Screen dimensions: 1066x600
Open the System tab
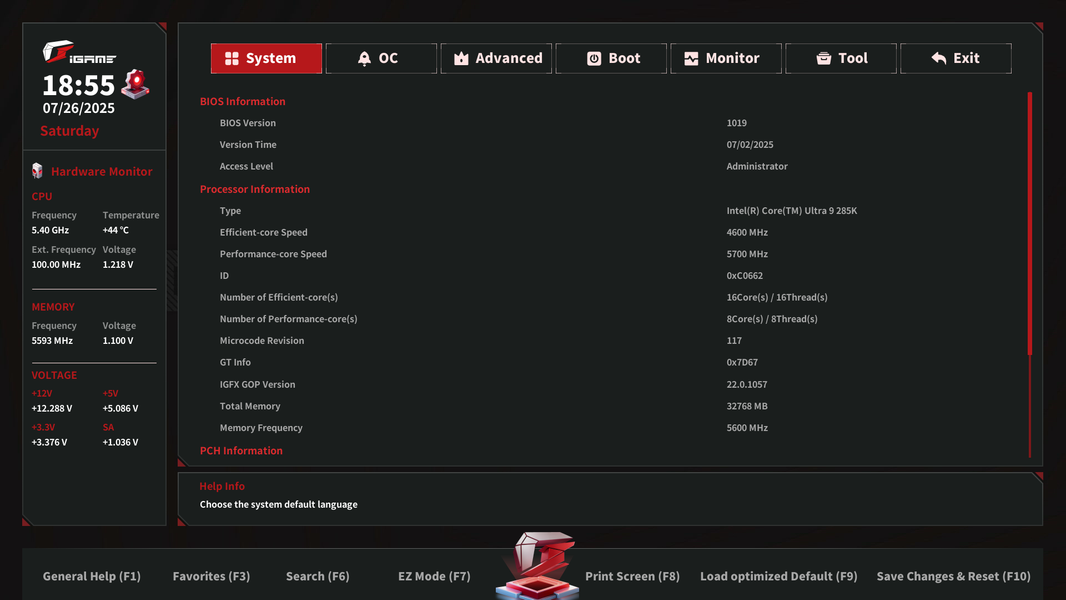point(266,58)
